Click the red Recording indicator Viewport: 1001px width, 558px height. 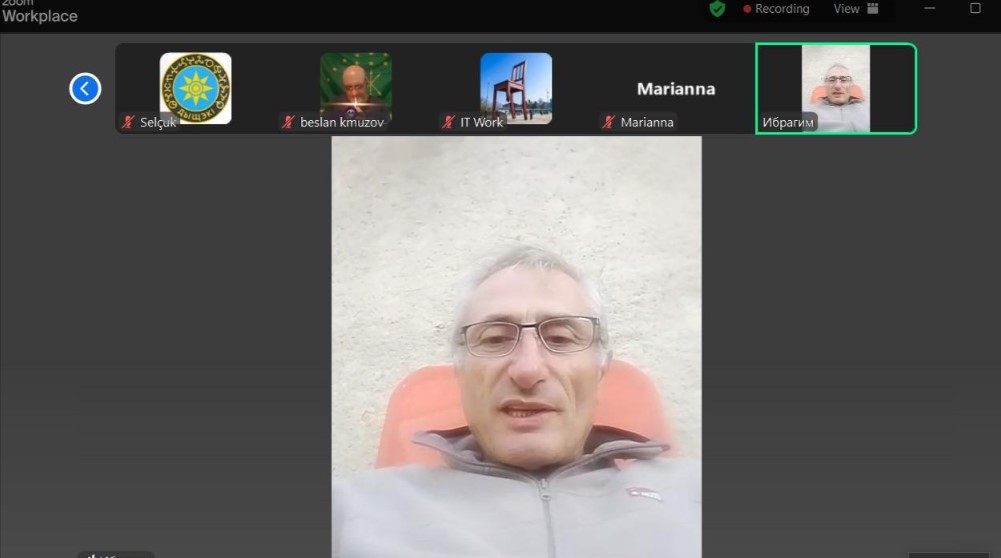pos(776,9)
